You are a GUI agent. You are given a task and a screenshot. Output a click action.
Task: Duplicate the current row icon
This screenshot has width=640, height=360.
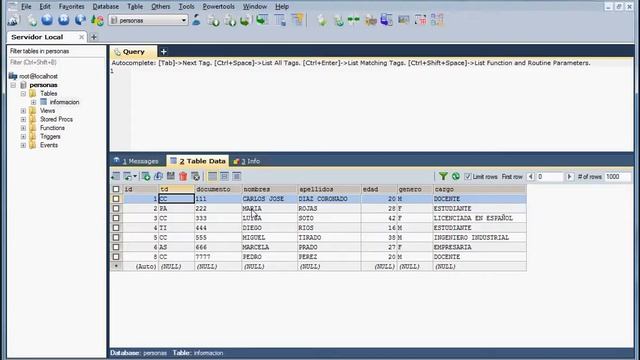(158, 176)
